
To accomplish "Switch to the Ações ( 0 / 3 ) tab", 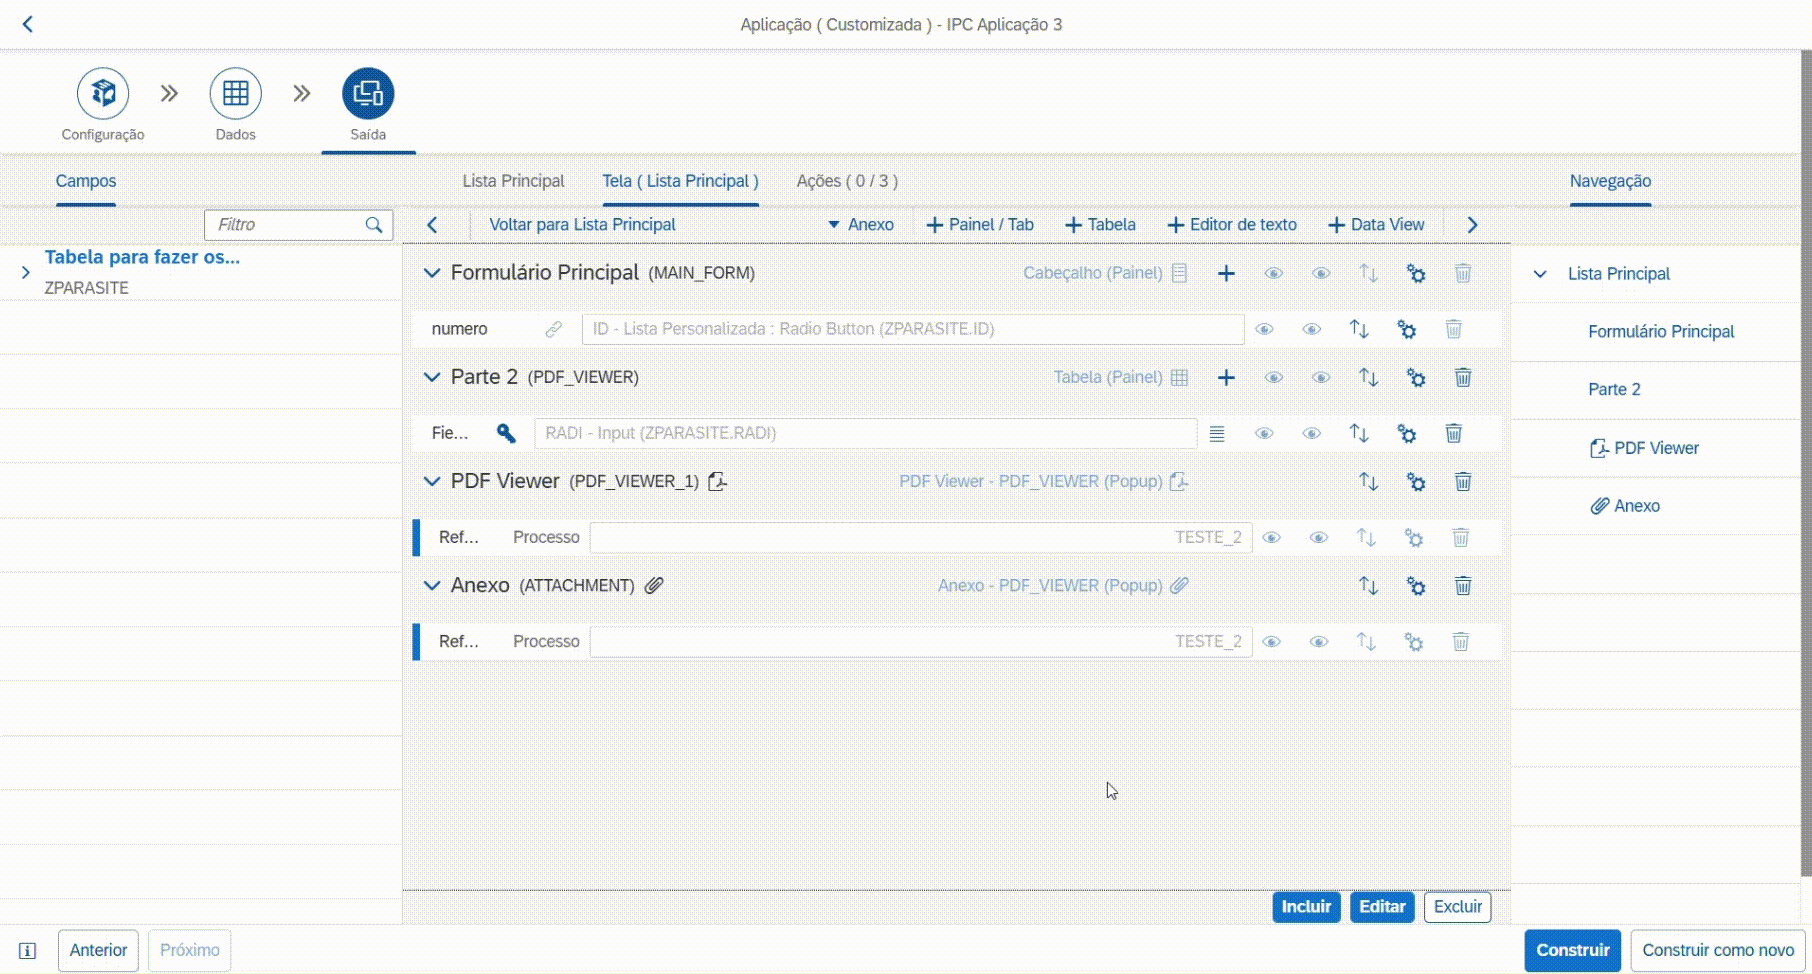I will tap(847, 181).
